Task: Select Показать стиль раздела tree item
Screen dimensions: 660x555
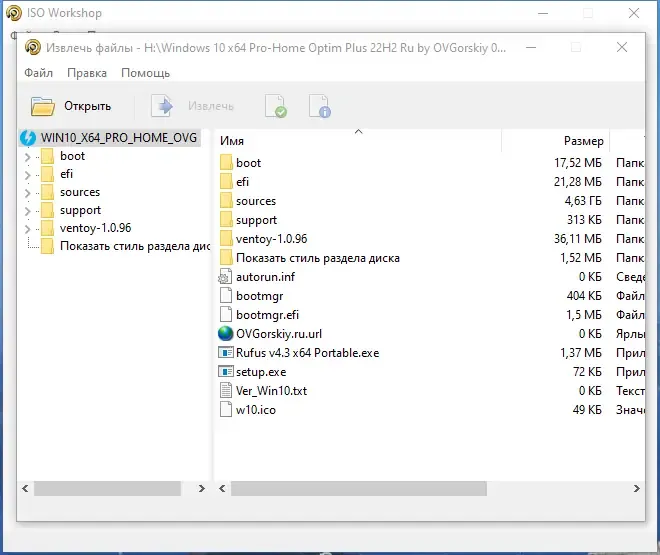Action: pos(135,246)
